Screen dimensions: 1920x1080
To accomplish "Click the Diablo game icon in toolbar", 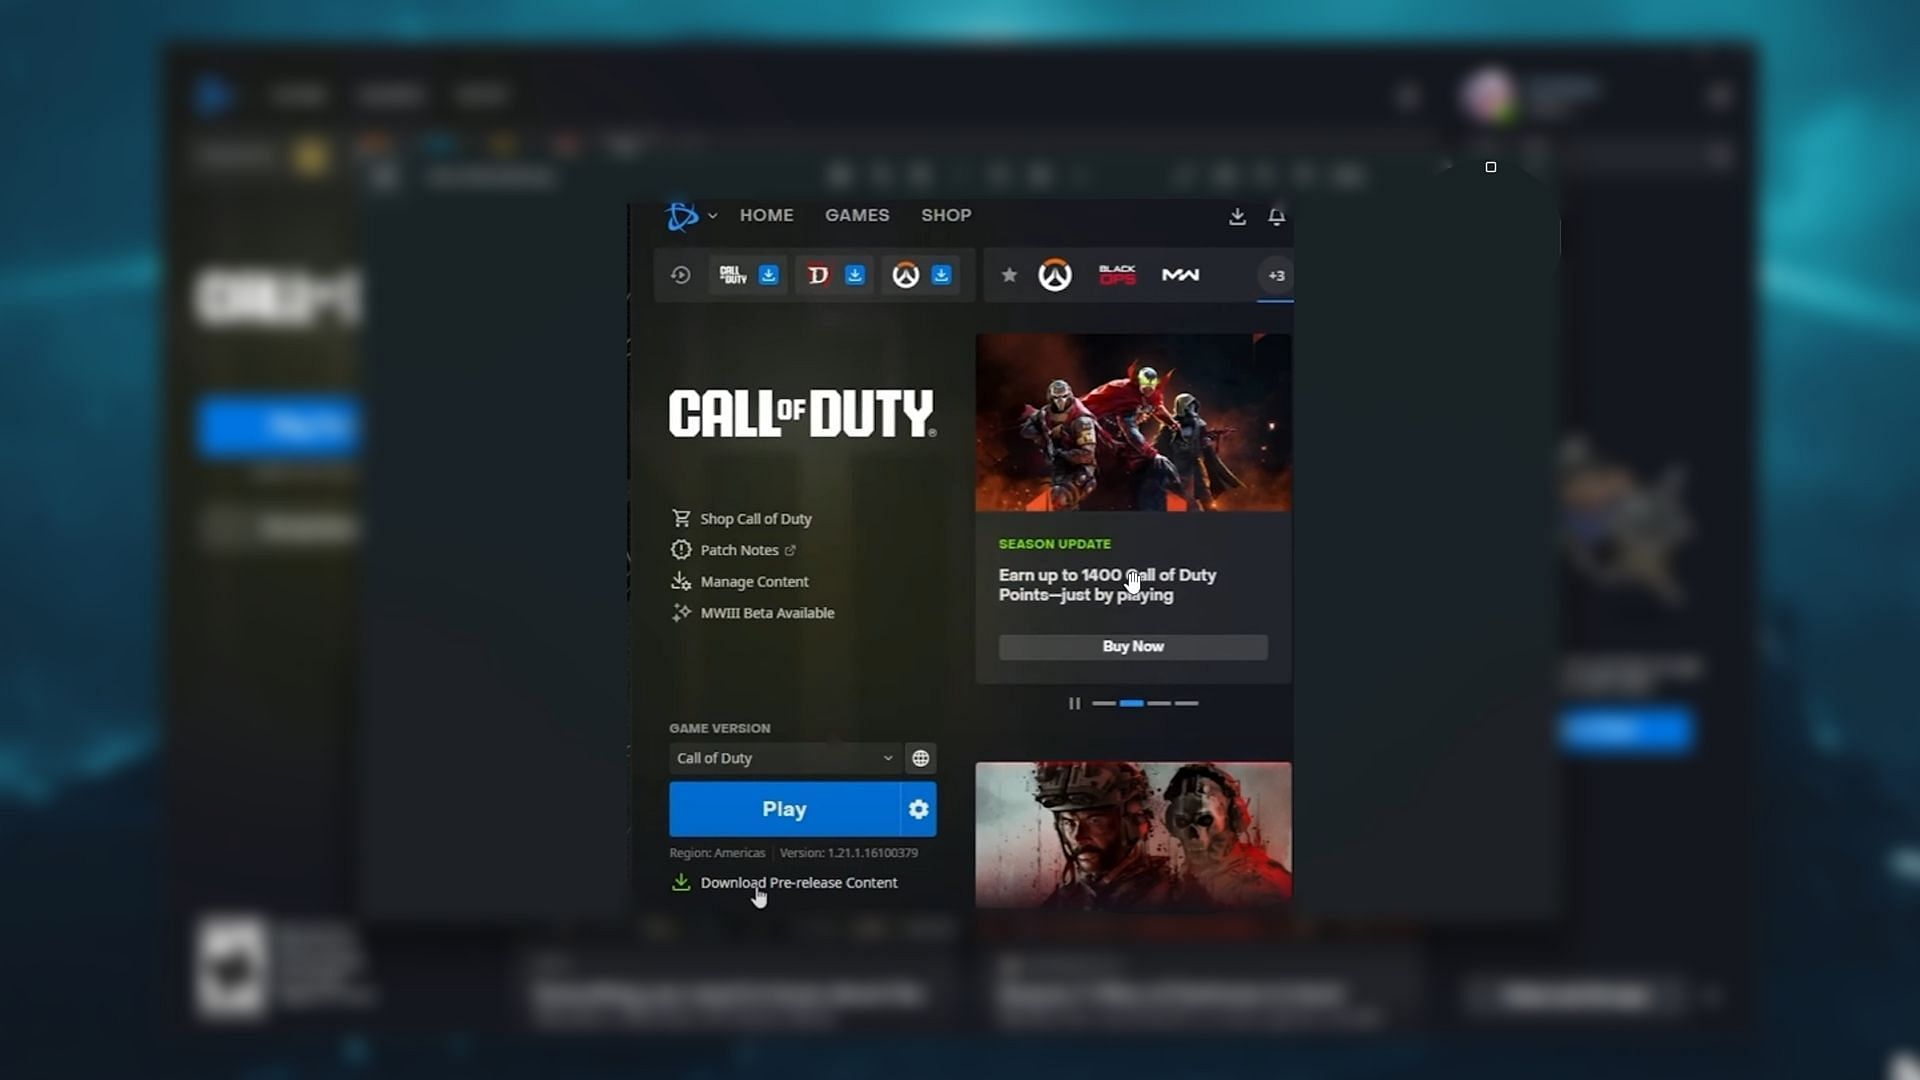I will (x=818, y=276).
